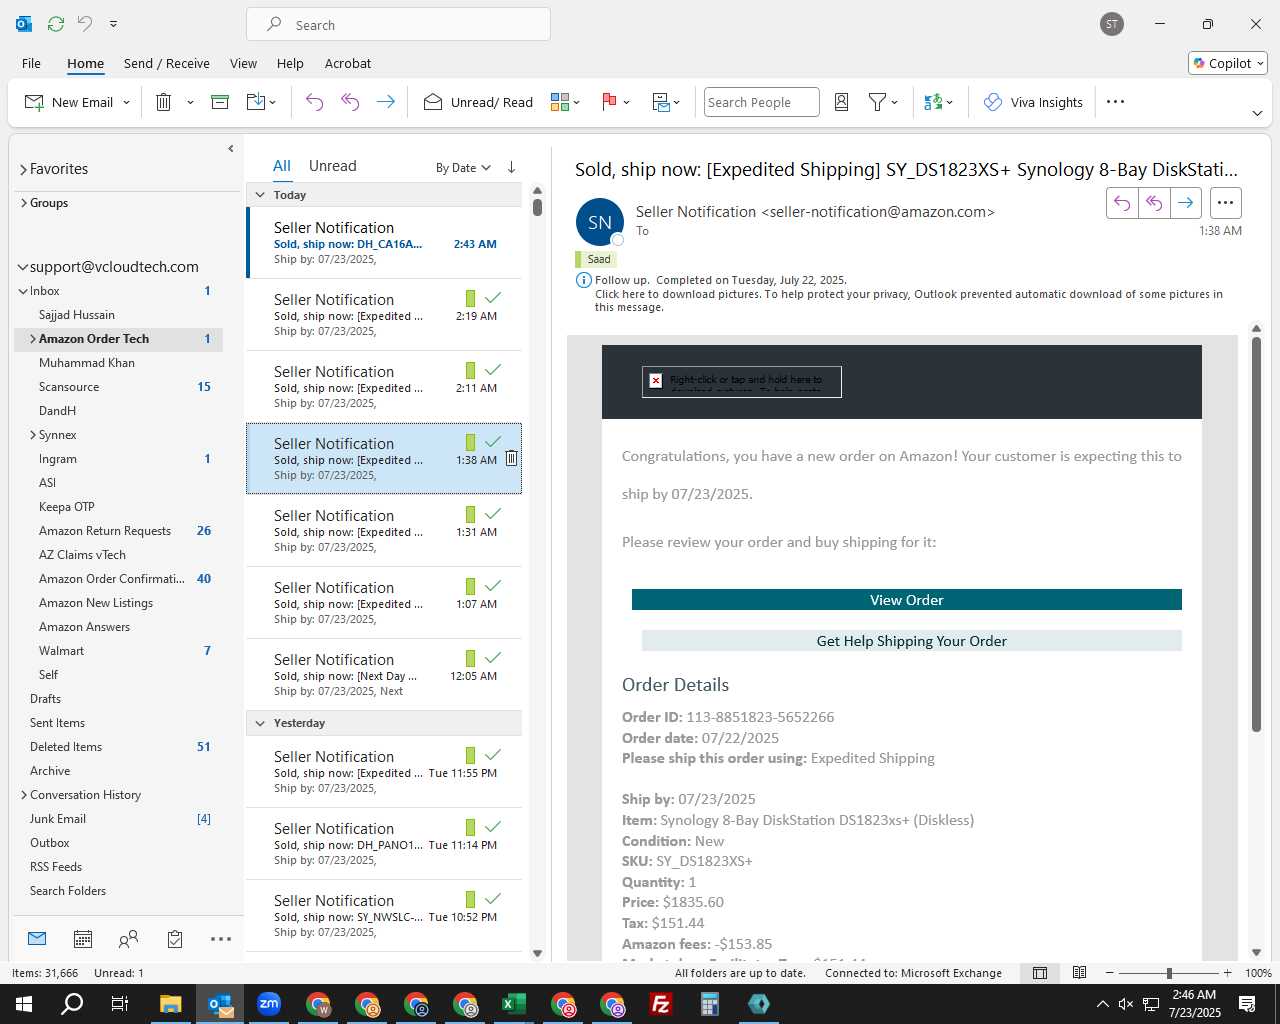Click the Archive icon in ribbon
This screenshot has width=1280, height=1024.
tap(220, 102)
